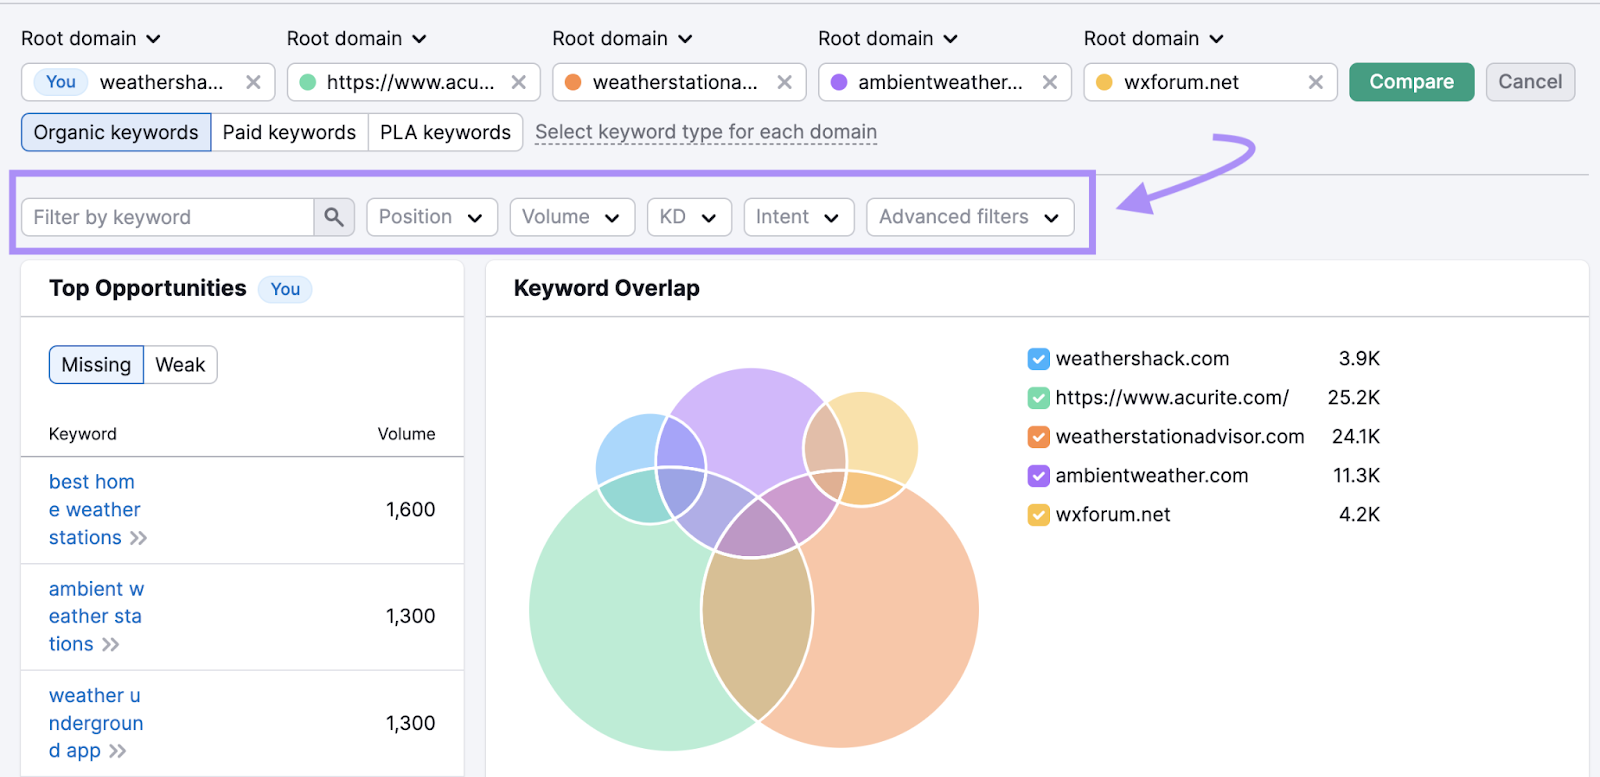The image size is (1600, 777).
Task: Click the You badge beside Top Opportunities
Action: (x=285, y=289)
